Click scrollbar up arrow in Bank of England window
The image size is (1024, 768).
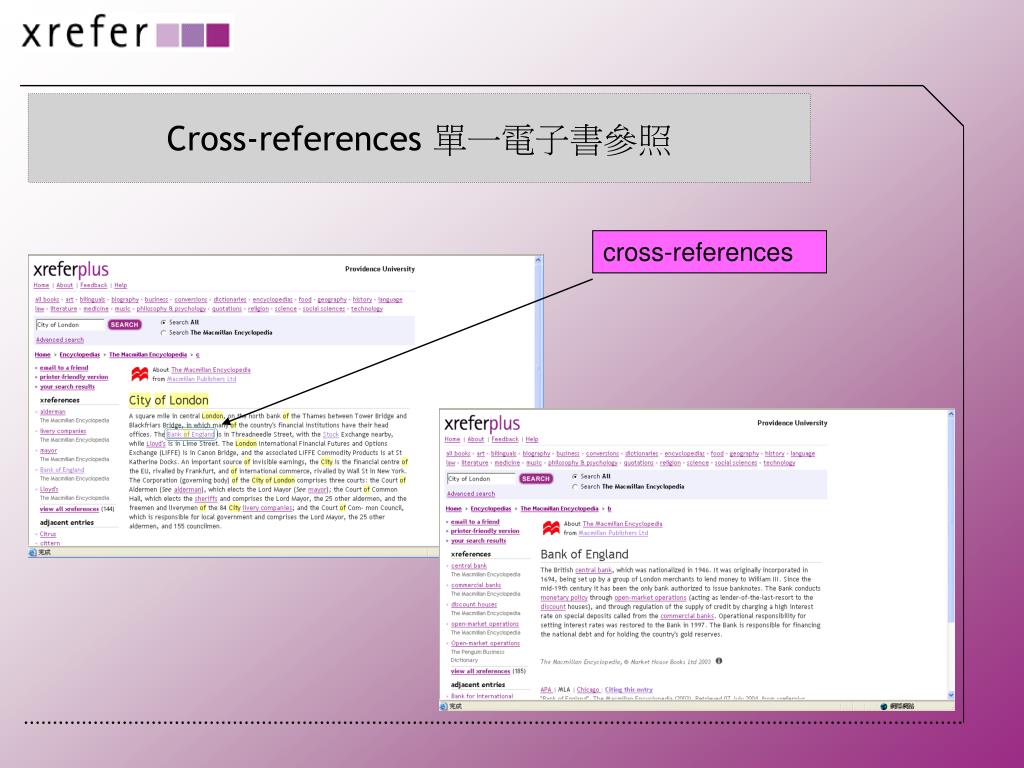pyautogui.click(x=951, y=415)
